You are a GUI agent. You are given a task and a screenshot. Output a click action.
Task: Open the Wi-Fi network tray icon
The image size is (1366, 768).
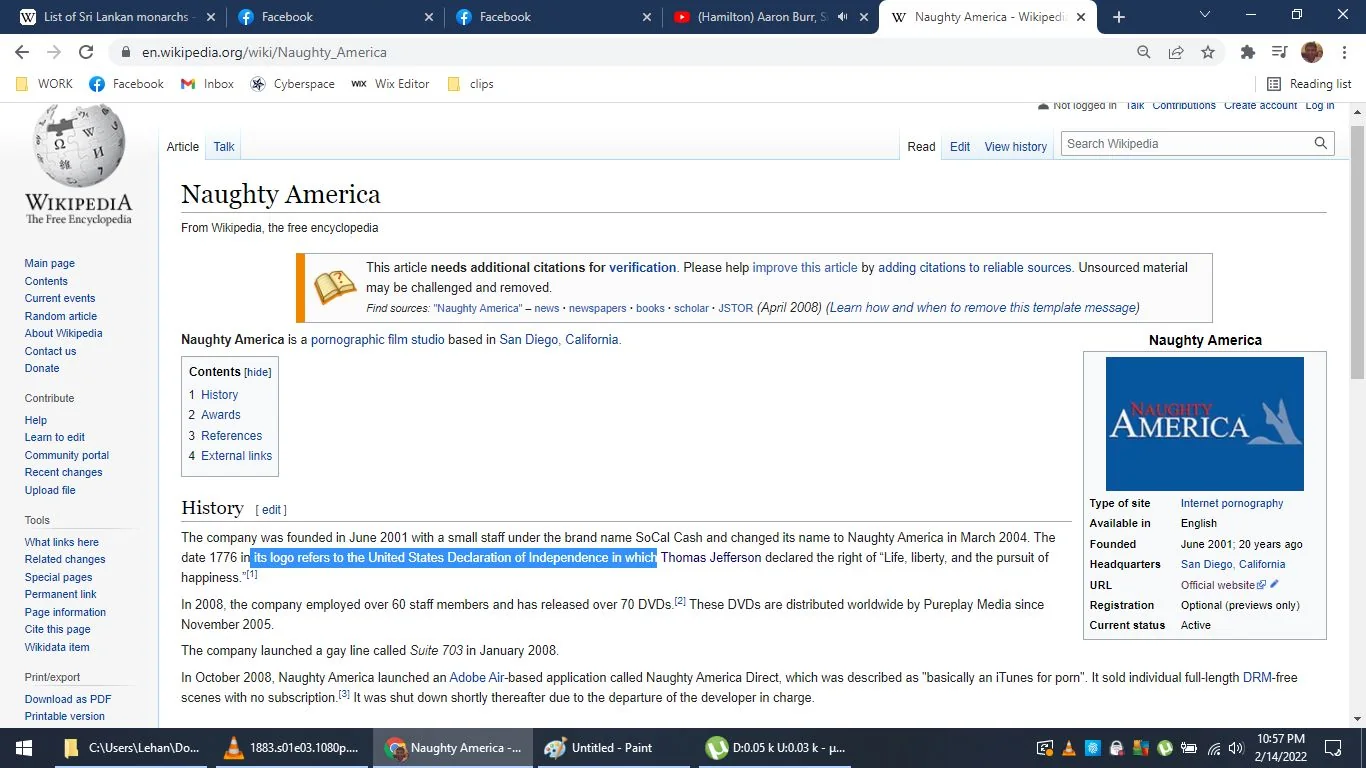point(1214,748)
